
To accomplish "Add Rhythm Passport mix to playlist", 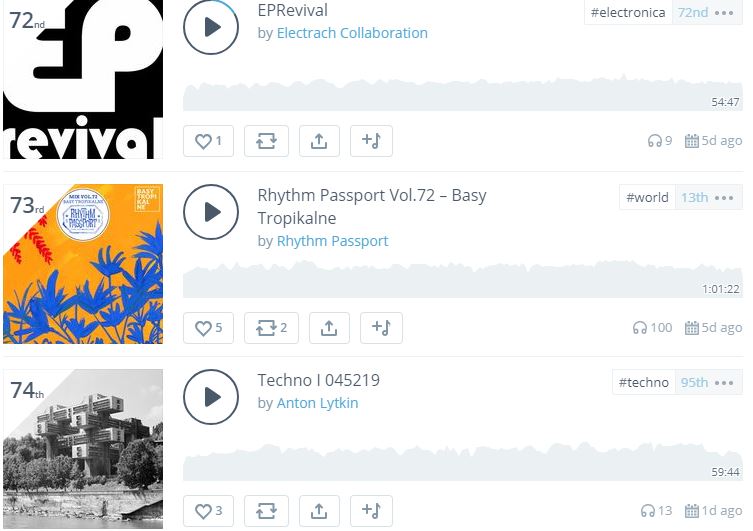I will [x=379, y=327].
